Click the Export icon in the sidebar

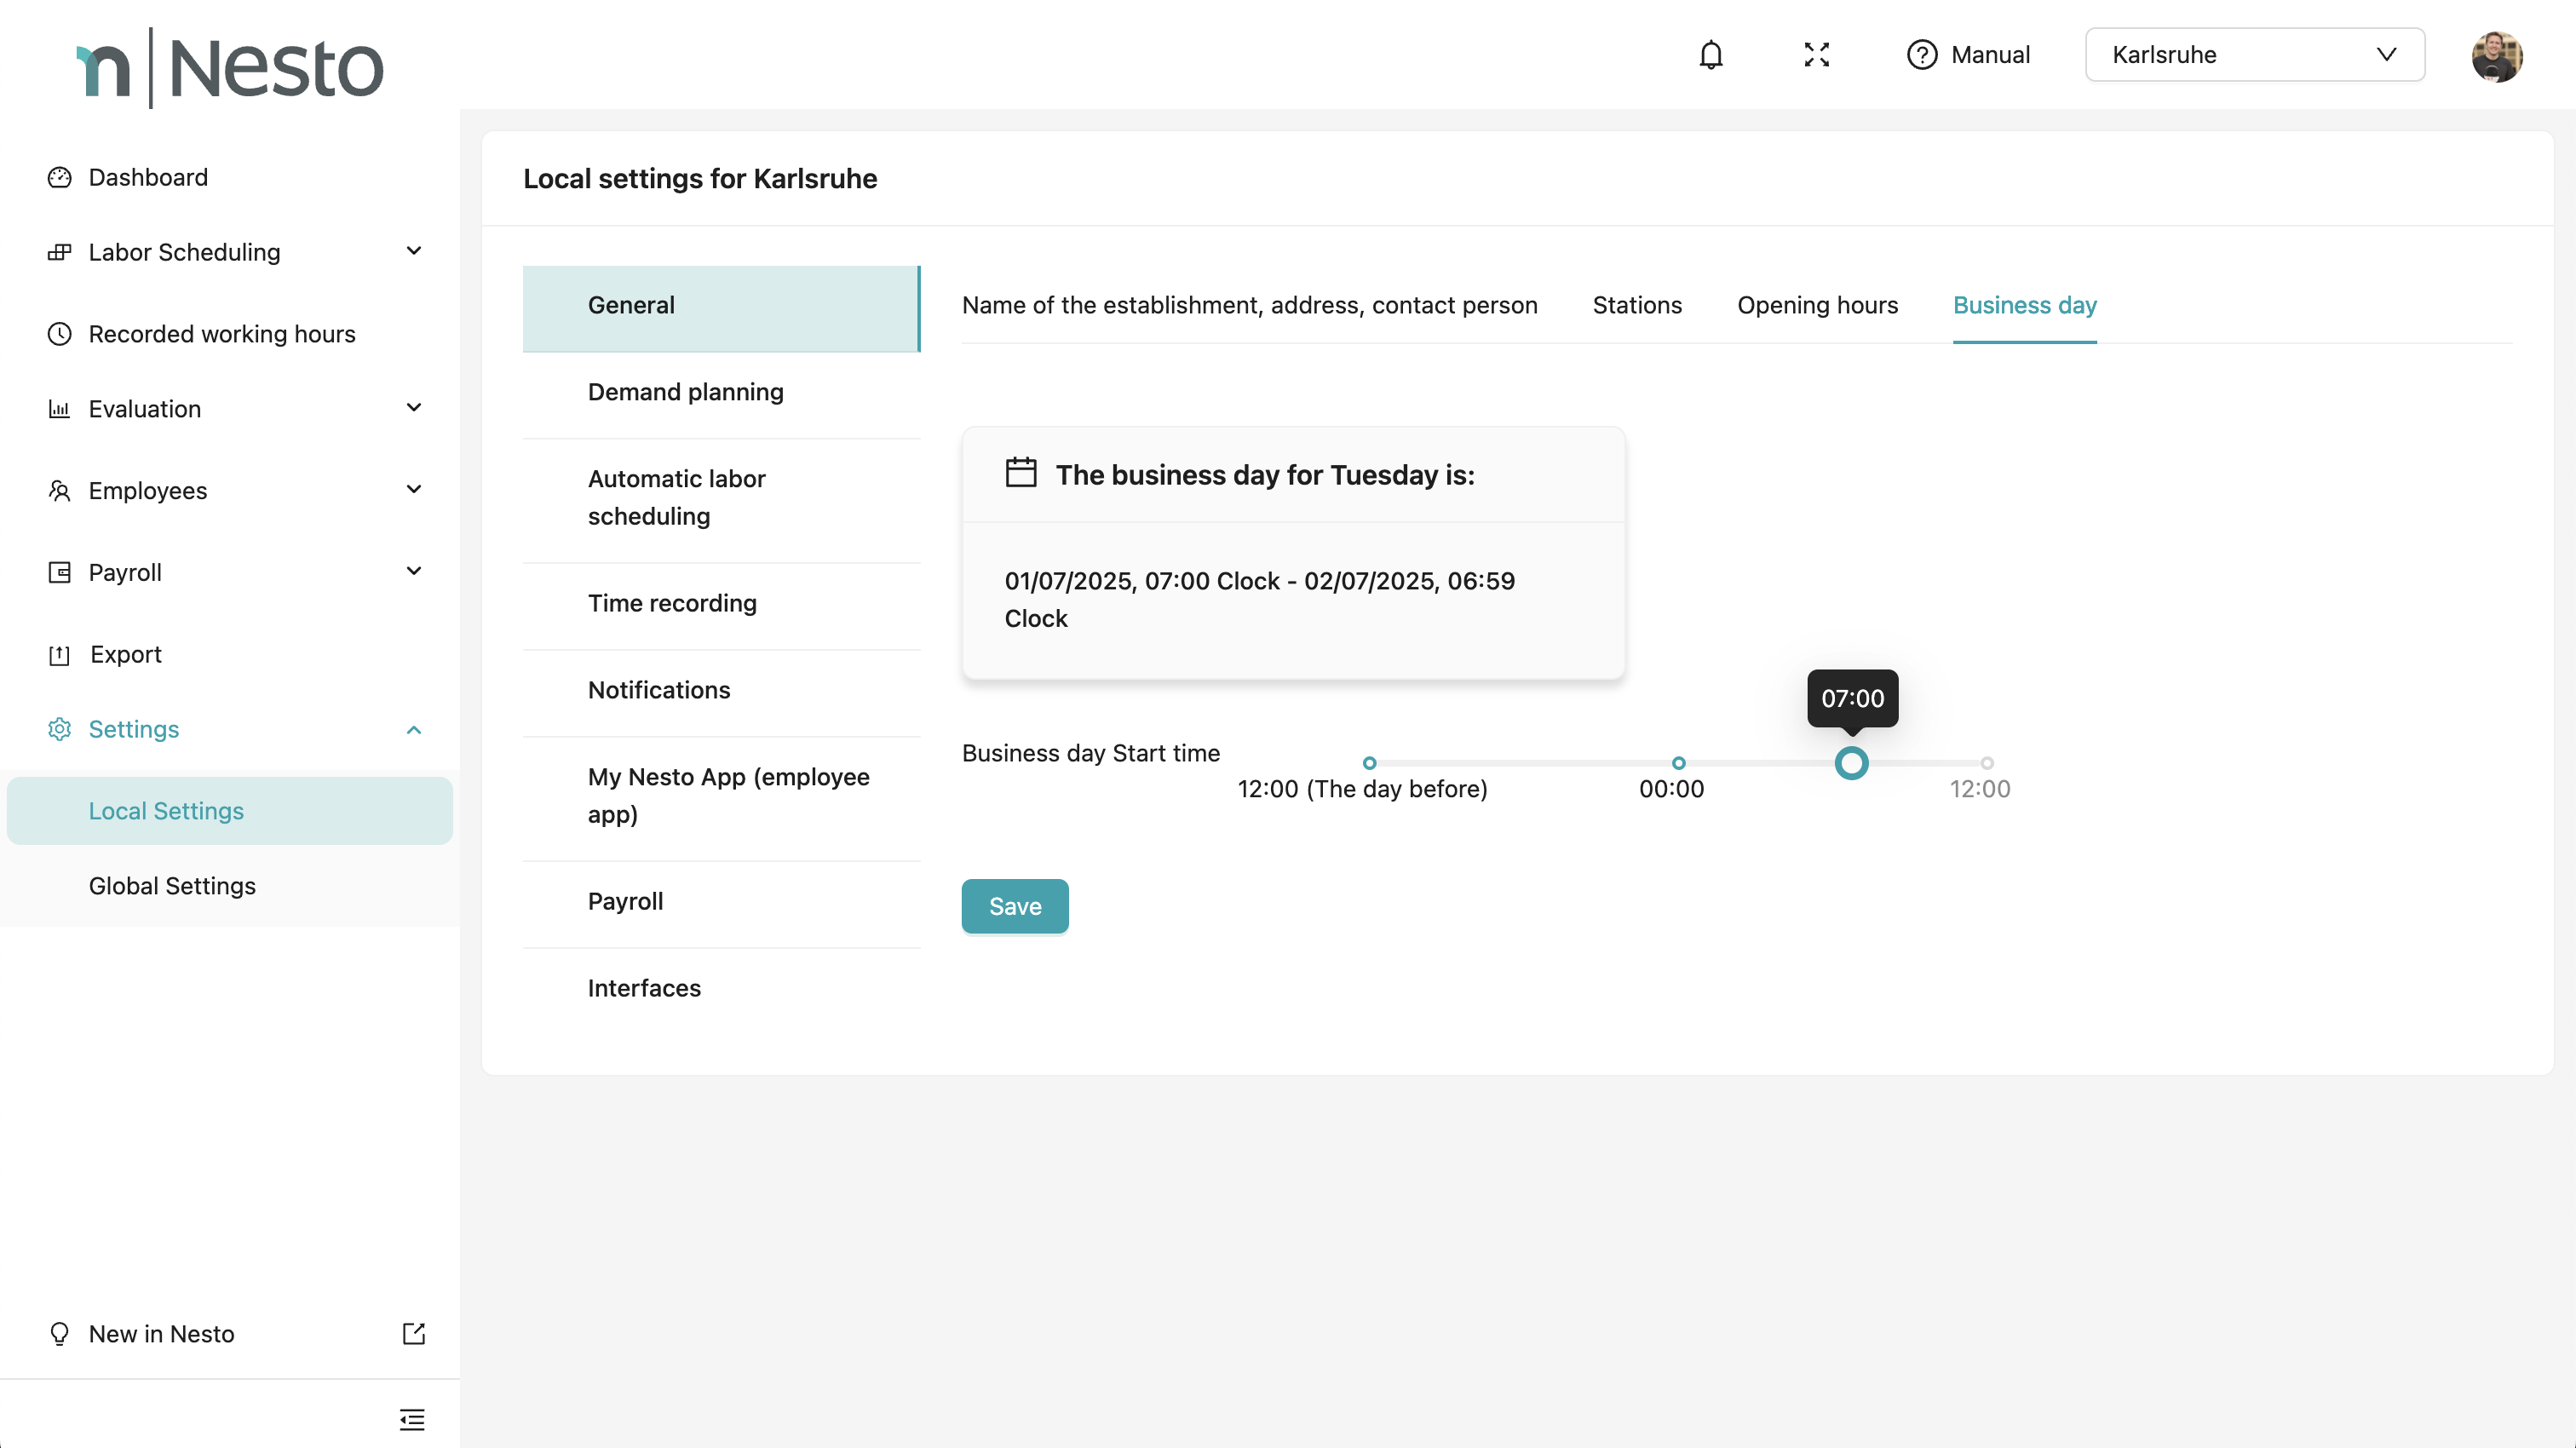60,655
